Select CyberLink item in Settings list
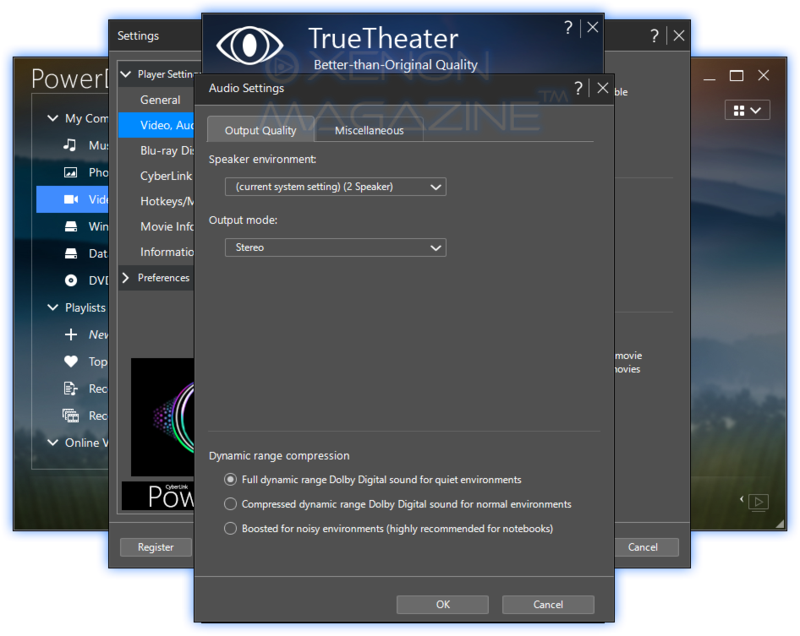 click(x=156, y=176)
